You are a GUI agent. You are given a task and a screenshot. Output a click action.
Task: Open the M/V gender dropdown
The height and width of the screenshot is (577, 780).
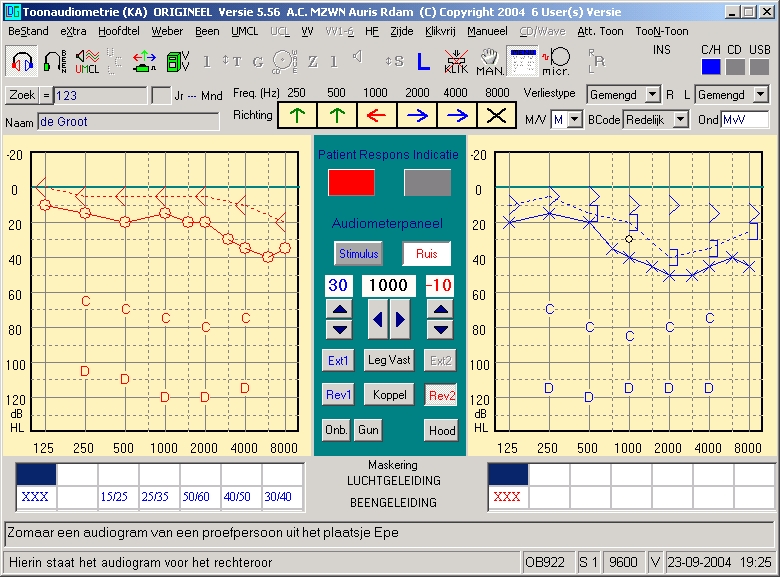click(574, 120)
